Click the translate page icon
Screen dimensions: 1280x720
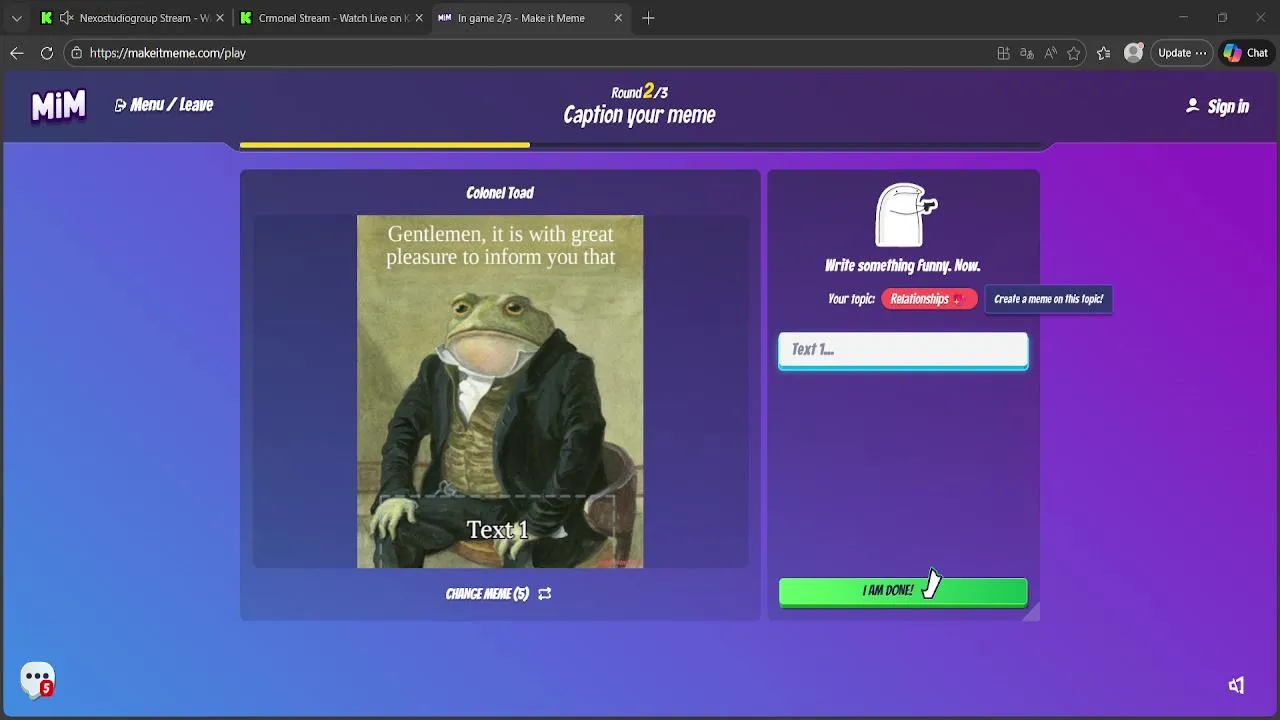point(1026,53)
